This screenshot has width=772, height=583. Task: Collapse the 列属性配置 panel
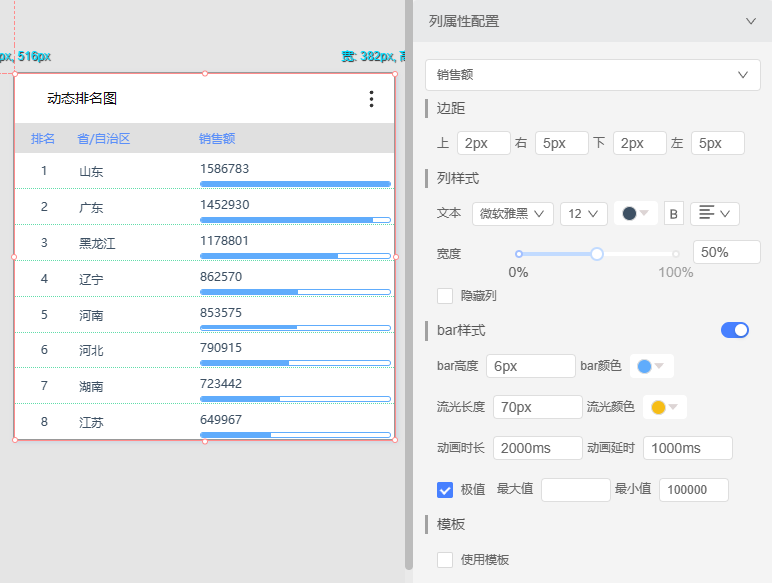pos(750,21)
